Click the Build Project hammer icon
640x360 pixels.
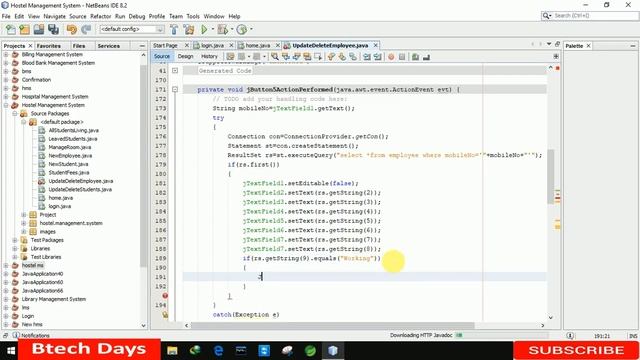click(174, 29)
